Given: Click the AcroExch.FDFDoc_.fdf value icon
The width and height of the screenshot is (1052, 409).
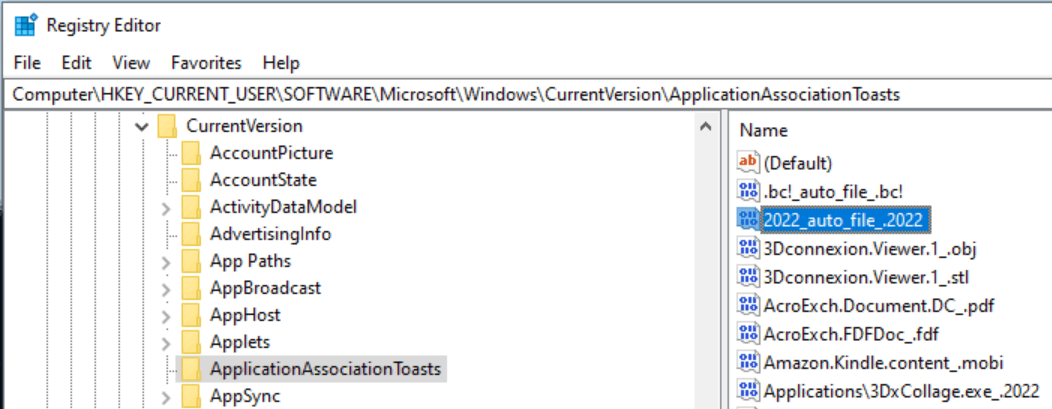Looking at the screenshot, I should (x=748, y=333).
